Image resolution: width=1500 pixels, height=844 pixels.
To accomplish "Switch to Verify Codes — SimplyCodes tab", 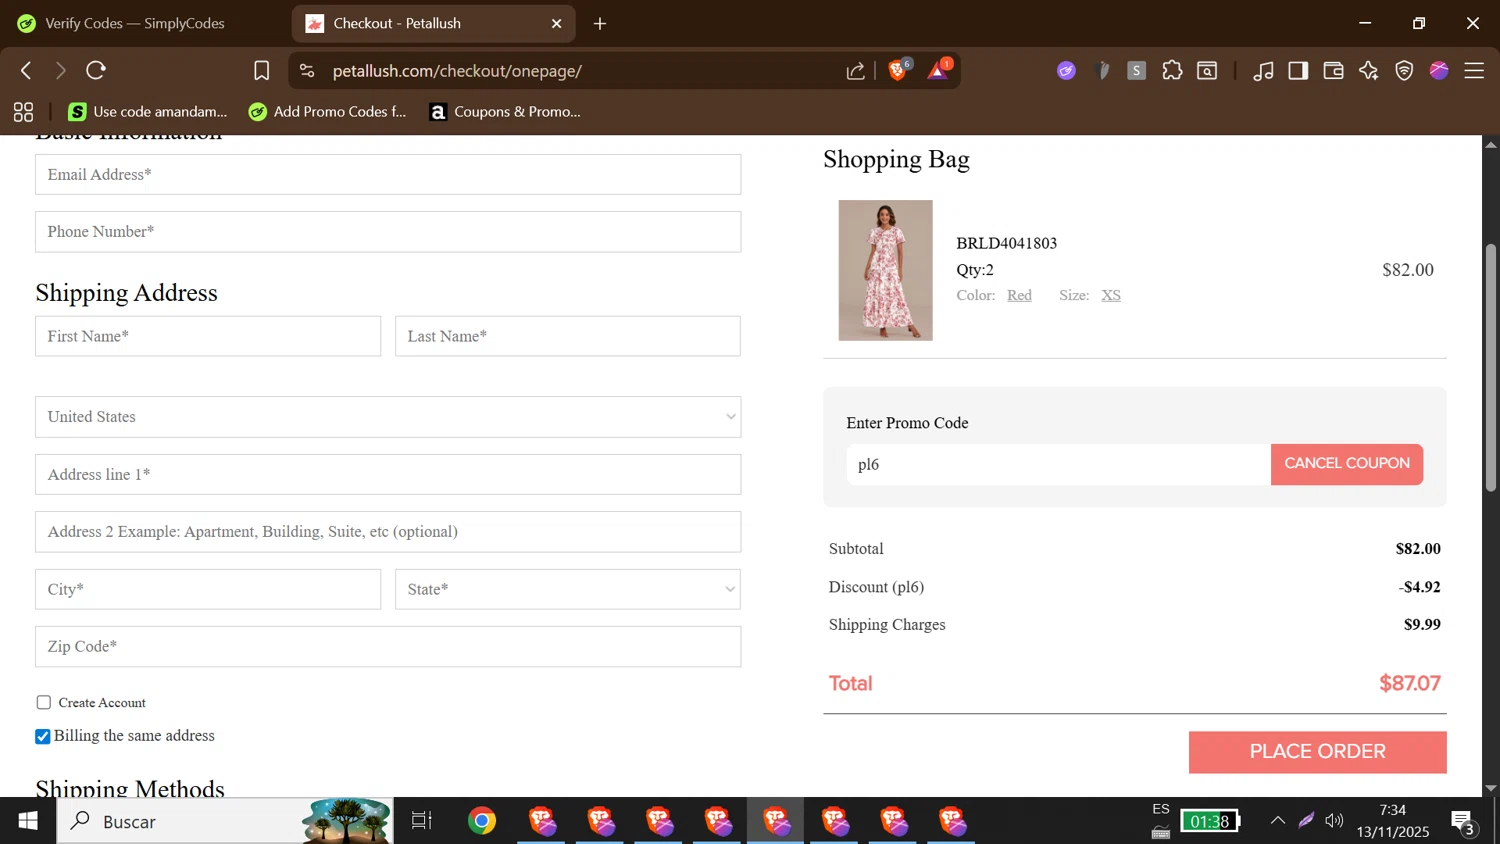I will pos(135,23).
